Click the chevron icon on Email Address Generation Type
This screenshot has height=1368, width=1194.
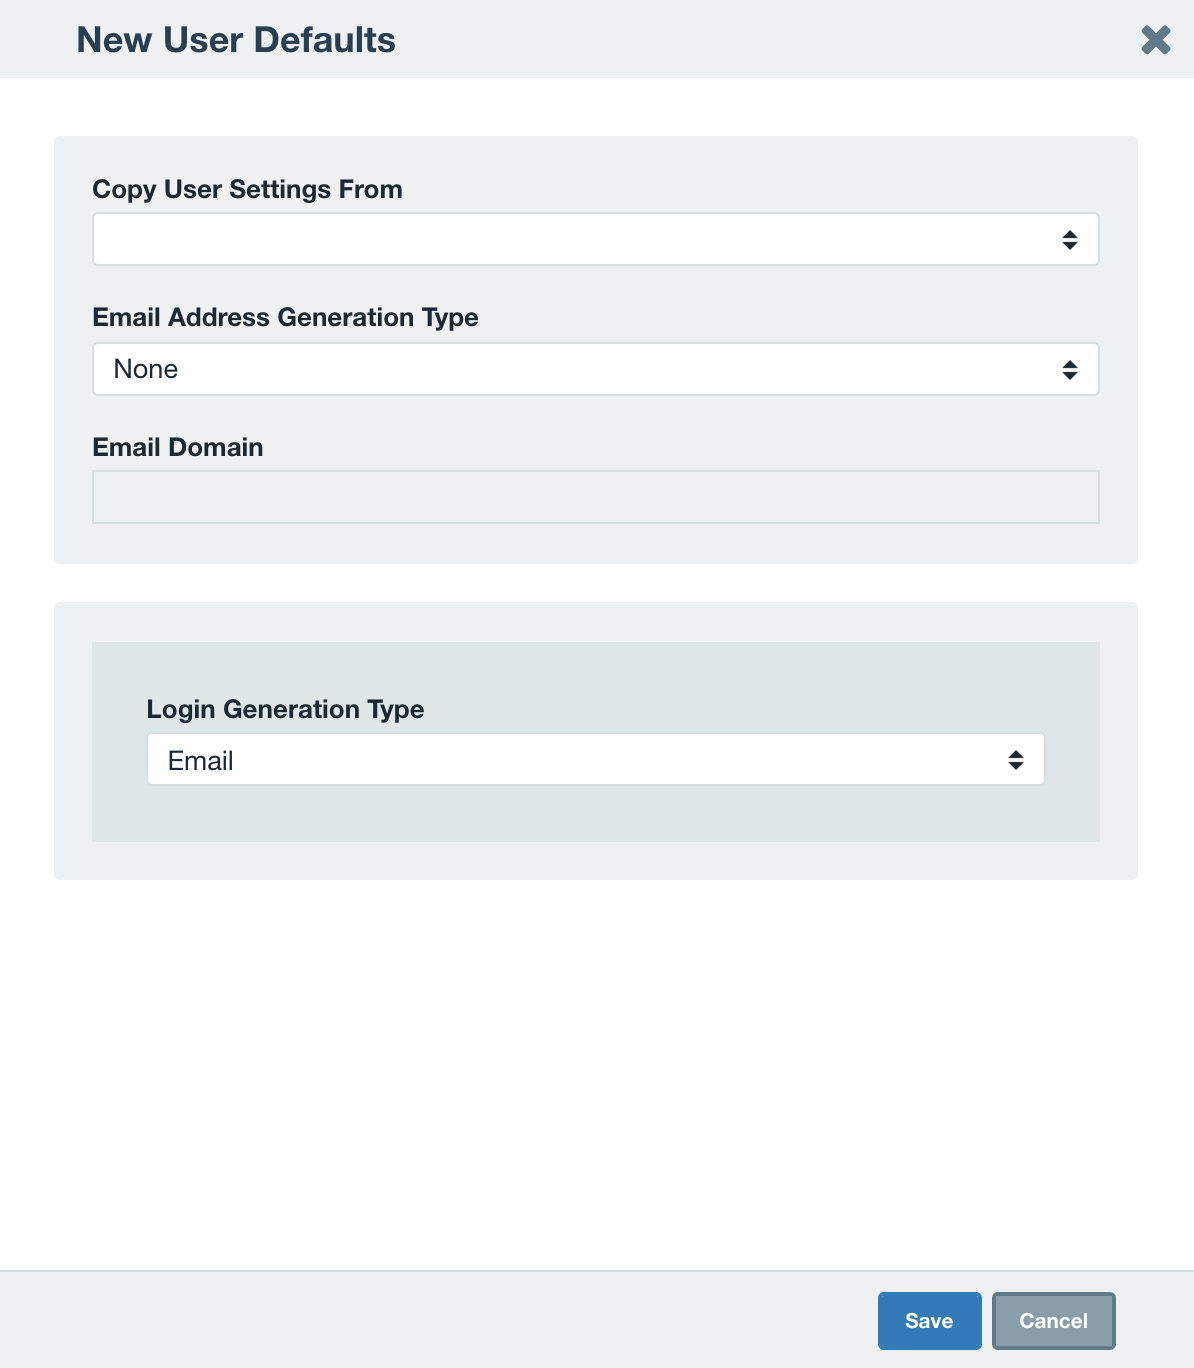click(1070, 368)
